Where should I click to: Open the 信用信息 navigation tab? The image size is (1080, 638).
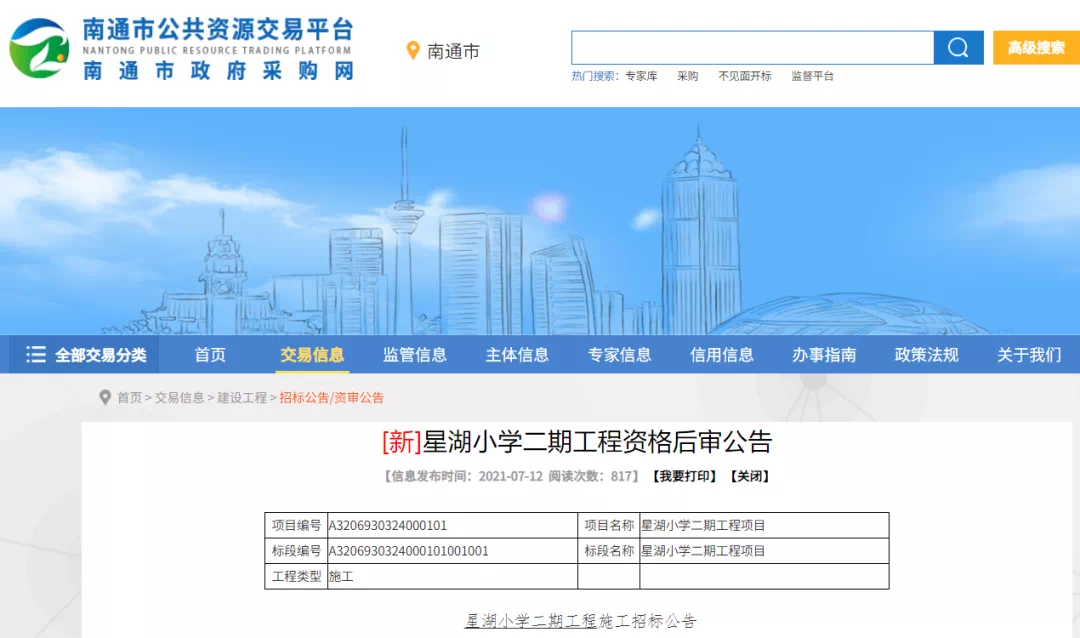(721, 355)
